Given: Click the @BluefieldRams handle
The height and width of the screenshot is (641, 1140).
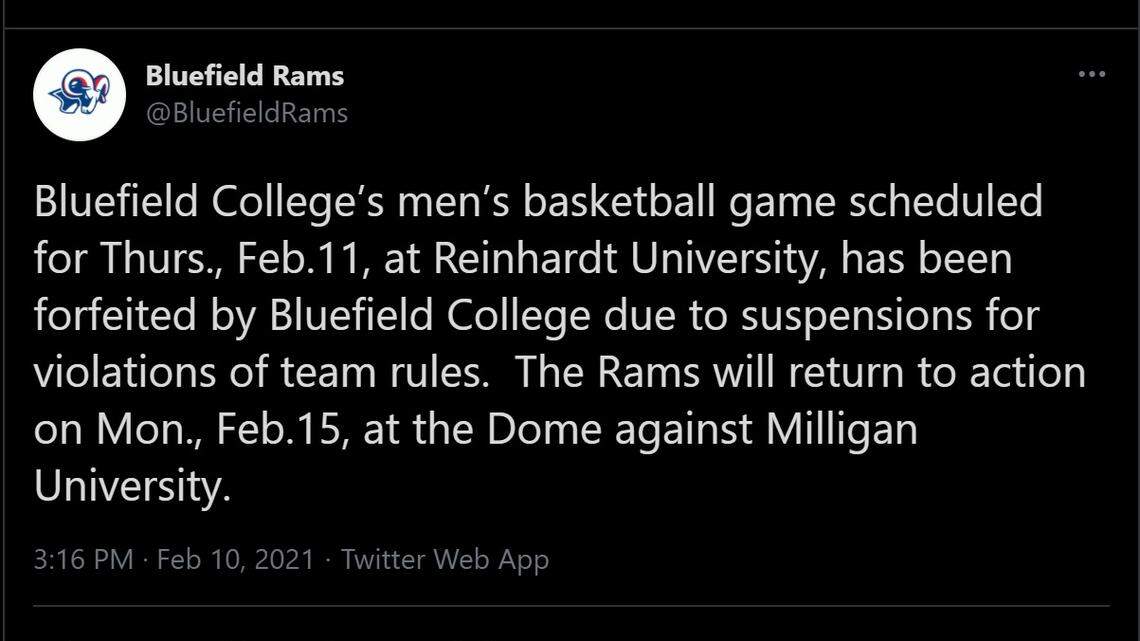Looking at the screenshot, I should (246, 113).
